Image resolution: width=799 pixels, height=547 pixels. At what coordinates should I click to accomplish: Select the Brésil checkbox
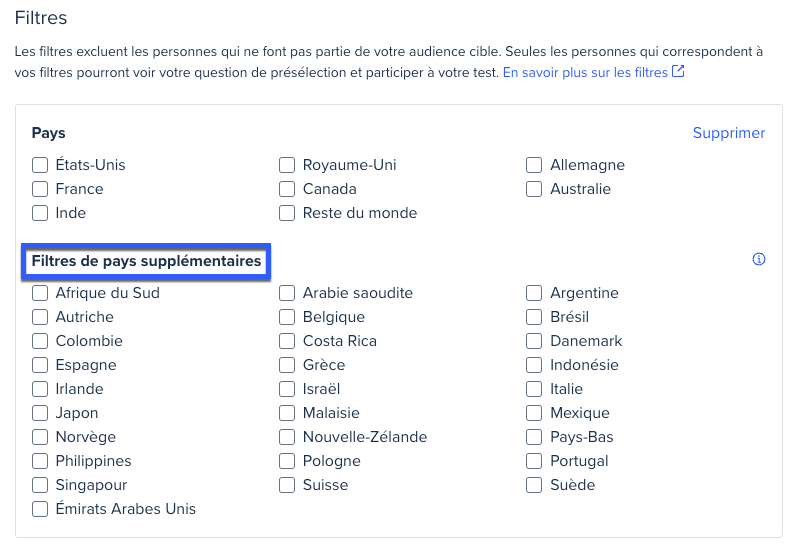[534, 317]
